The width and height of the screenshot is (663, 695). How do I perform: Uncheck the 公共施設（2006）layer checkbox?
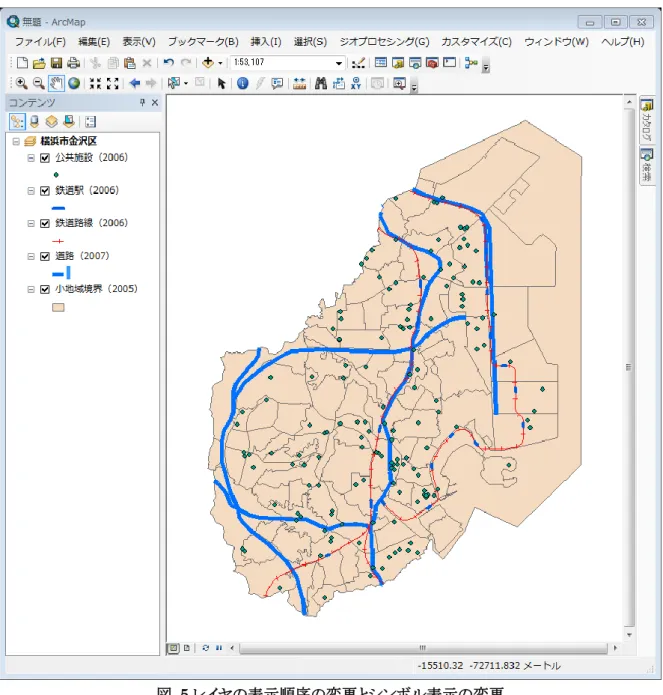click(x=45, y=158)
